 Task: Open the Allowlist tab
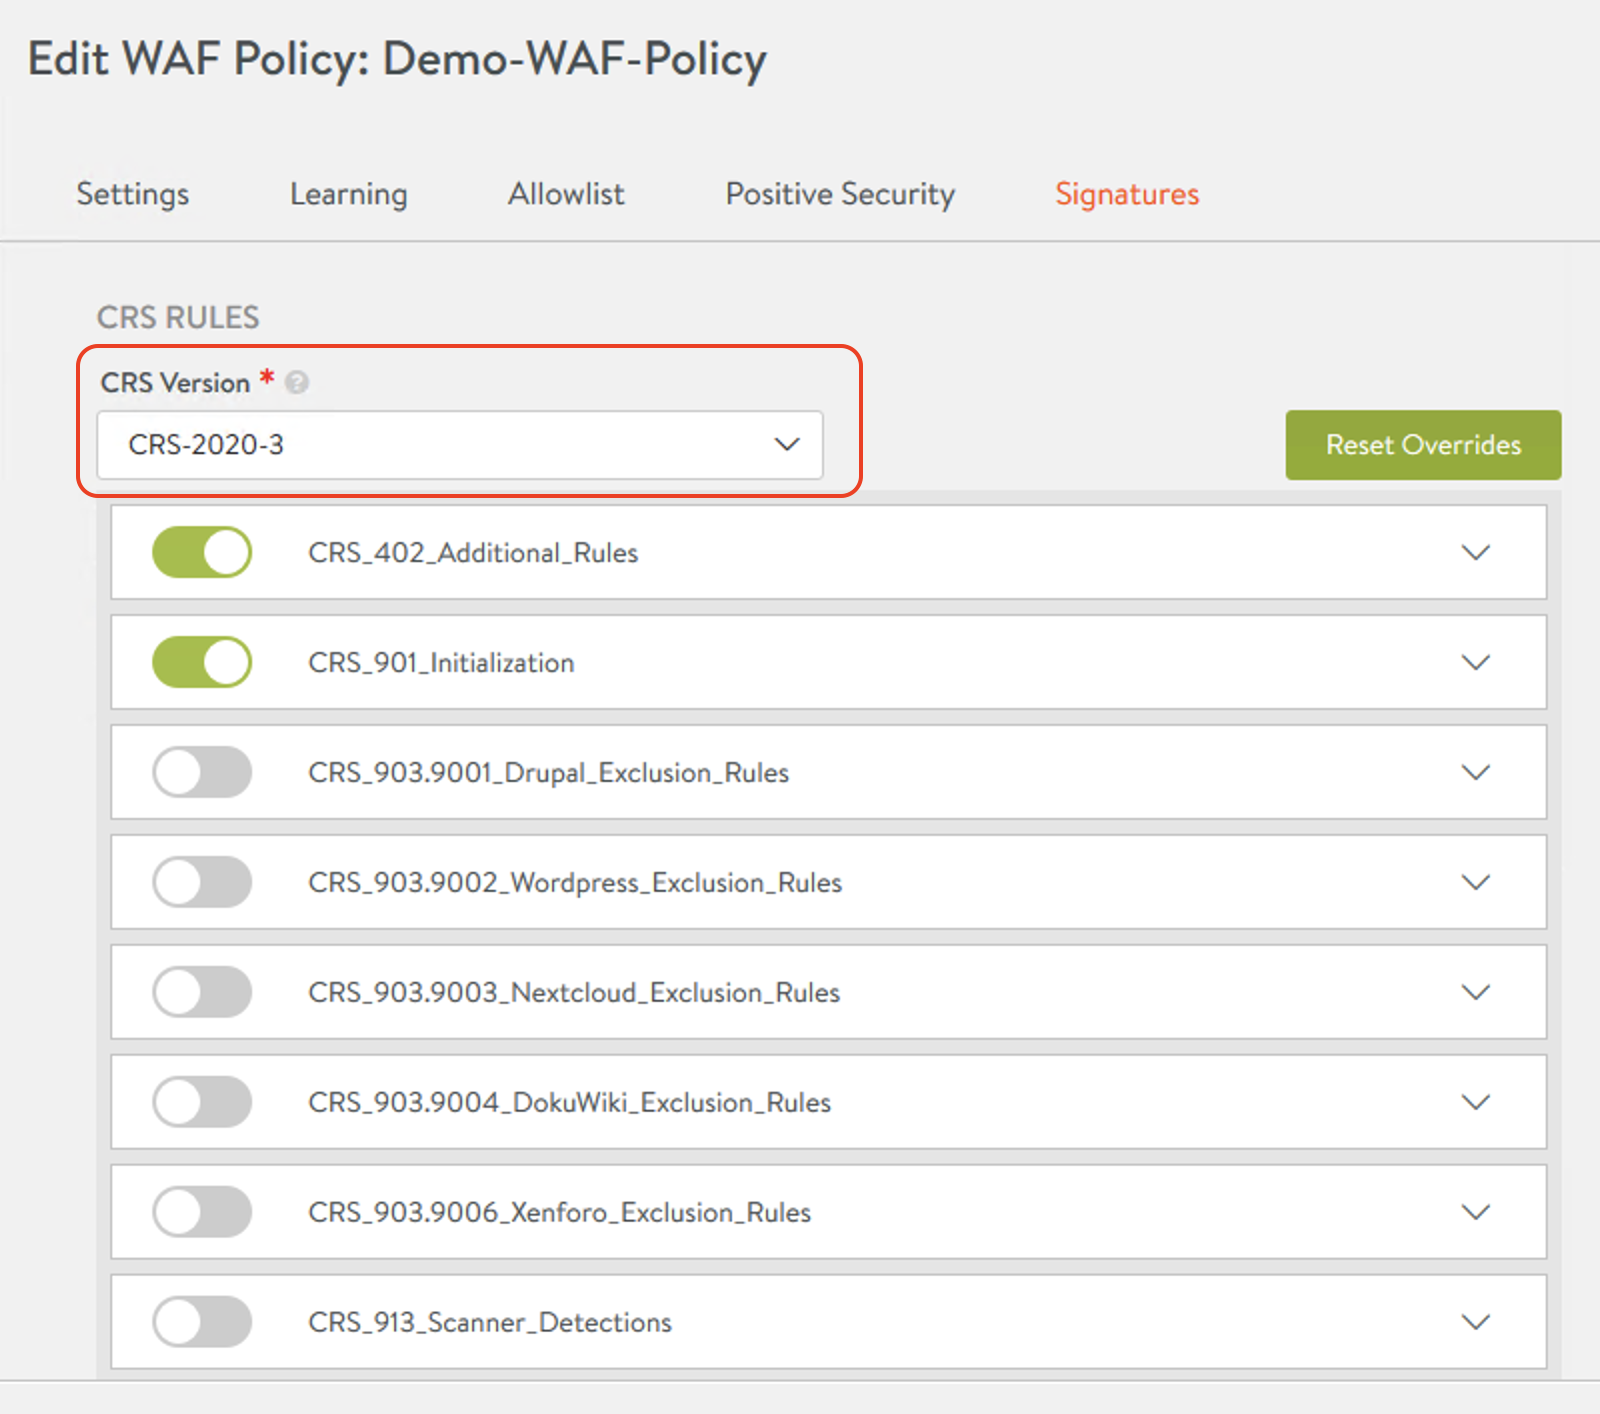[566, 194]
